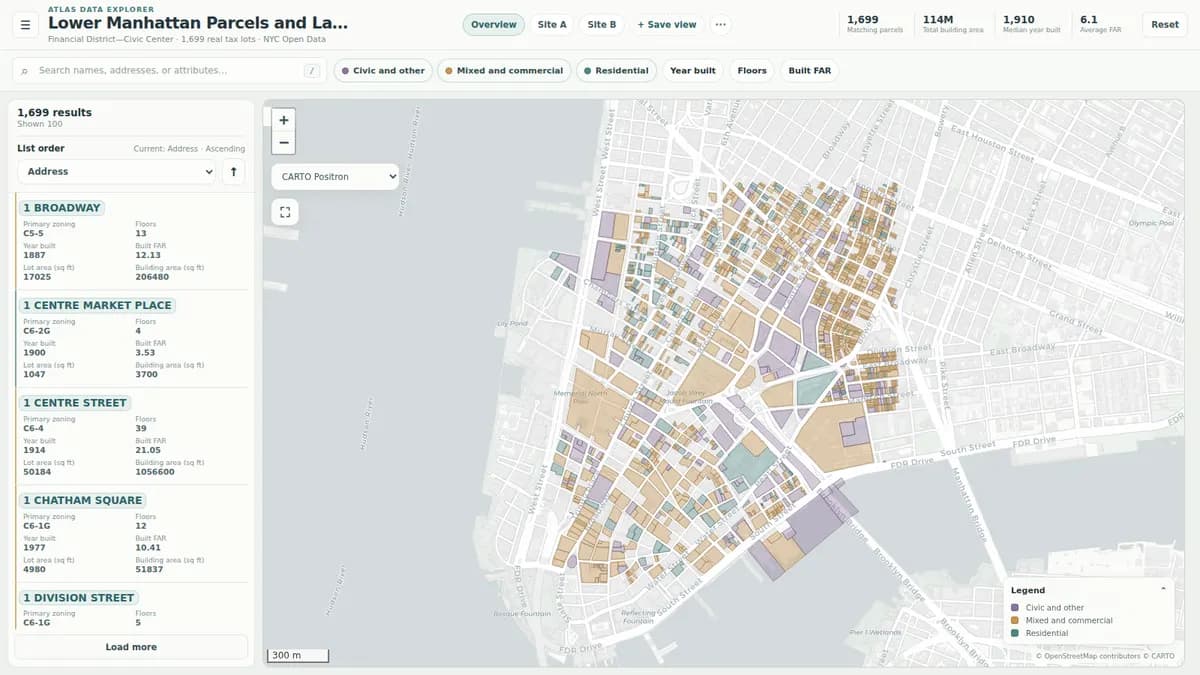Zoom out on the map
The image size is (1200, 675).
[x=284, y=143]
